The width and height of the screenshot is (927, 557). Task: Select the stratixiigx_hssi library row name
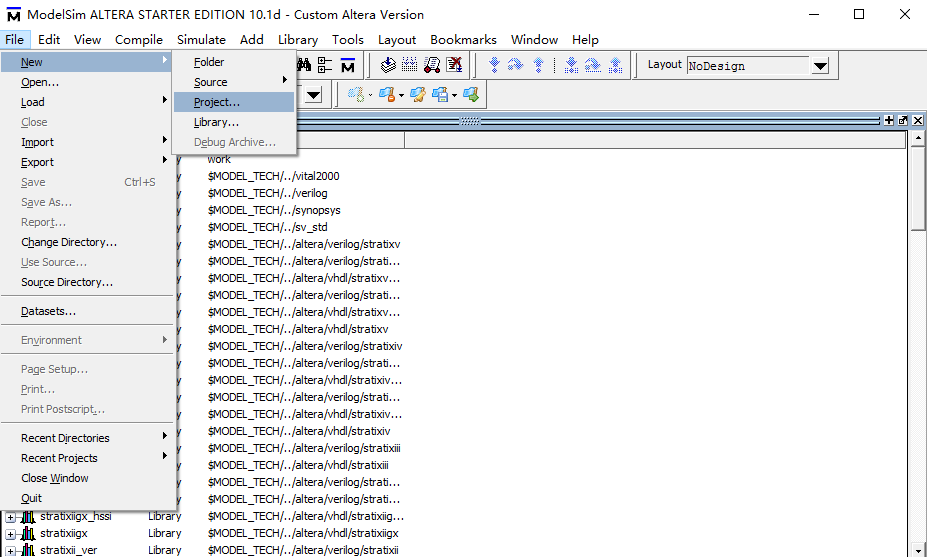click(x=76, y=516)
